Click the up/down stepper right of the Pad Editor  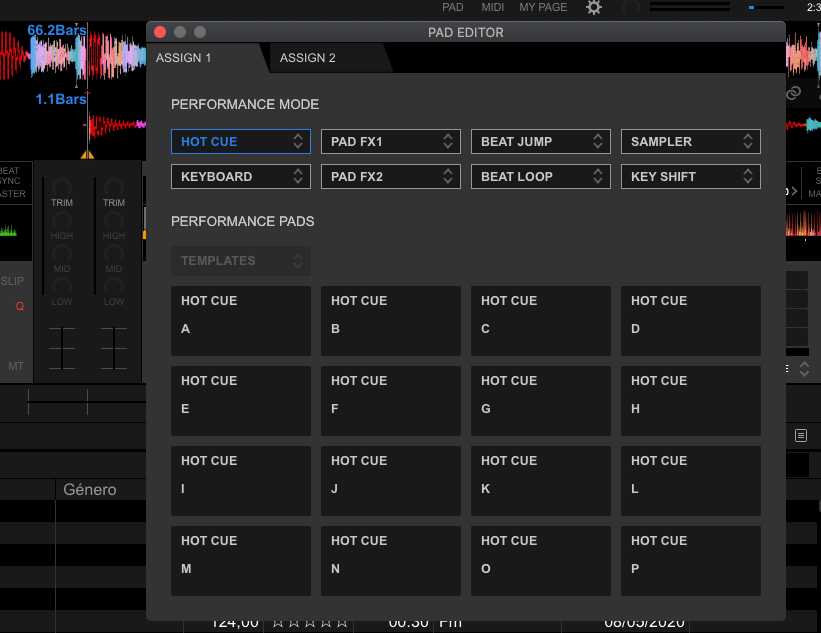pyautogui.click(x=804, y=369)
